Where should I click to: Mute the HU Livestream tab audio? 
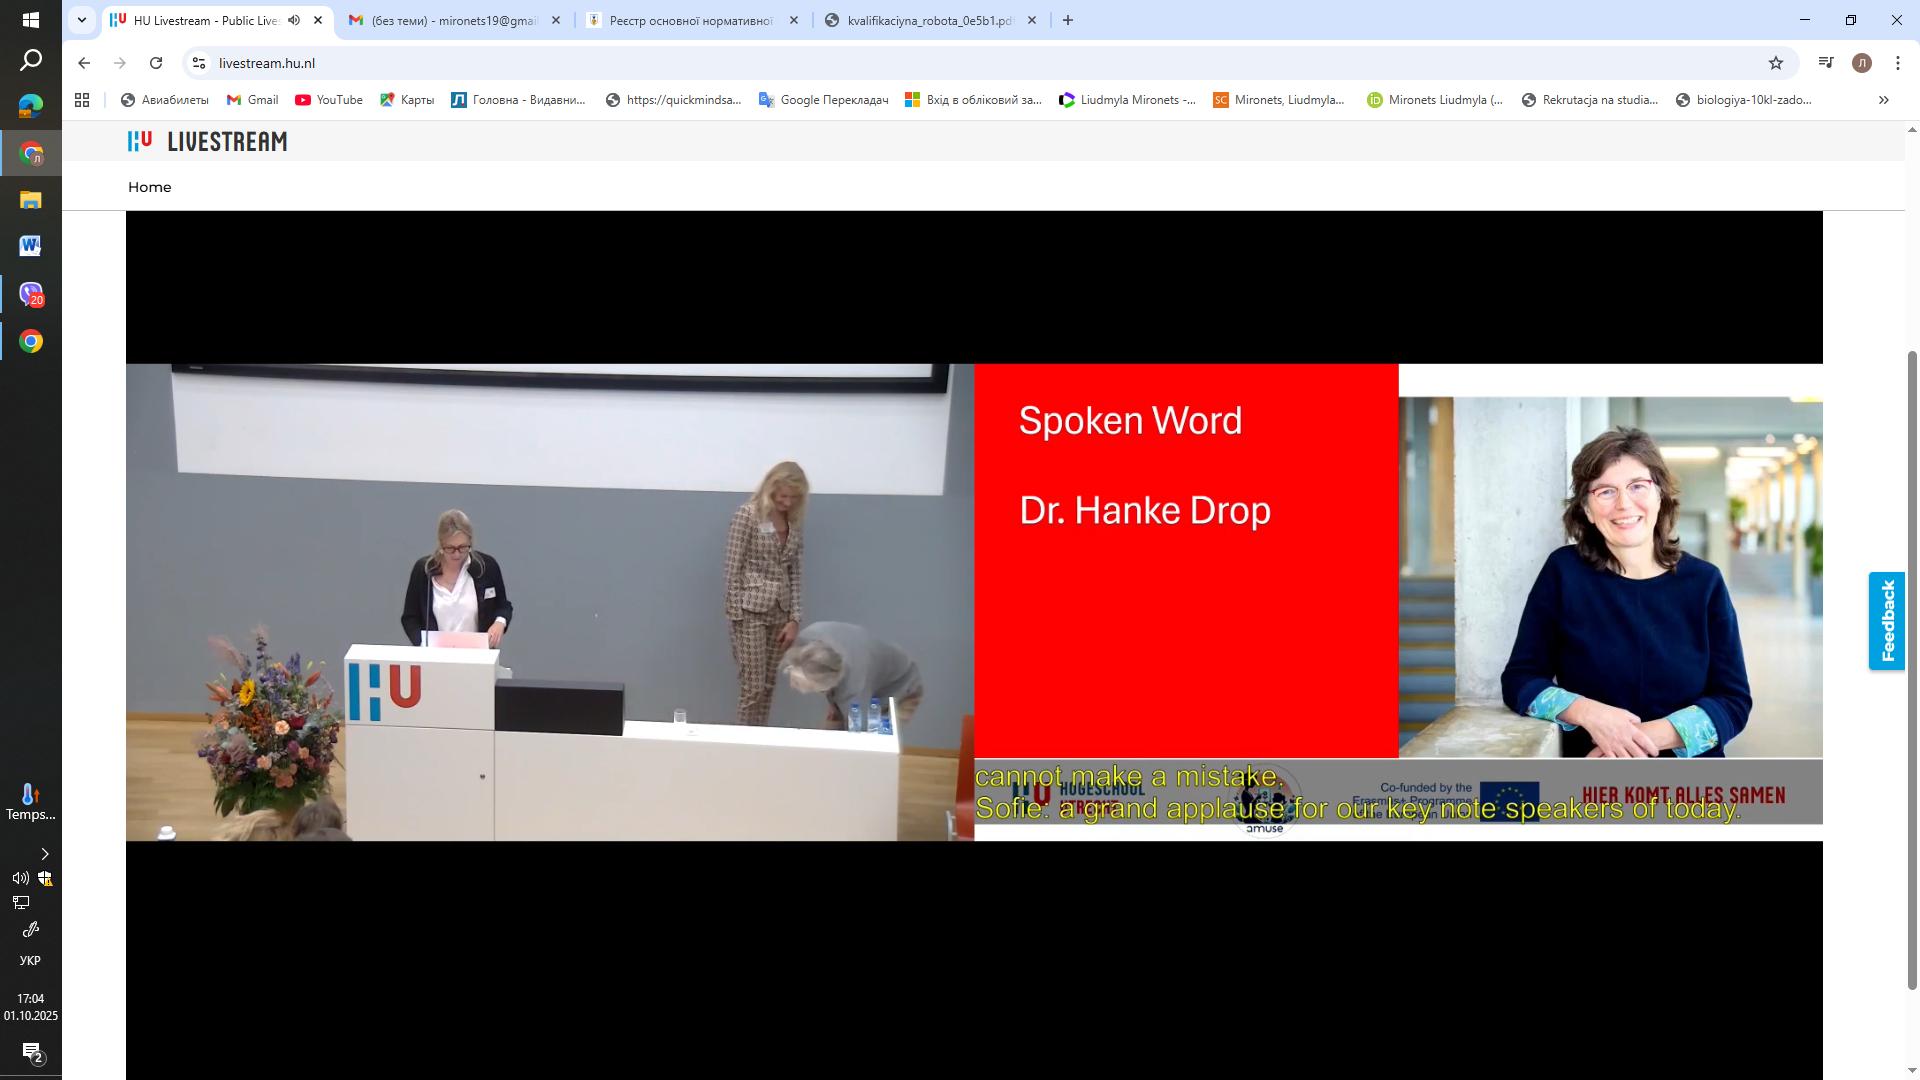(294, 20)
